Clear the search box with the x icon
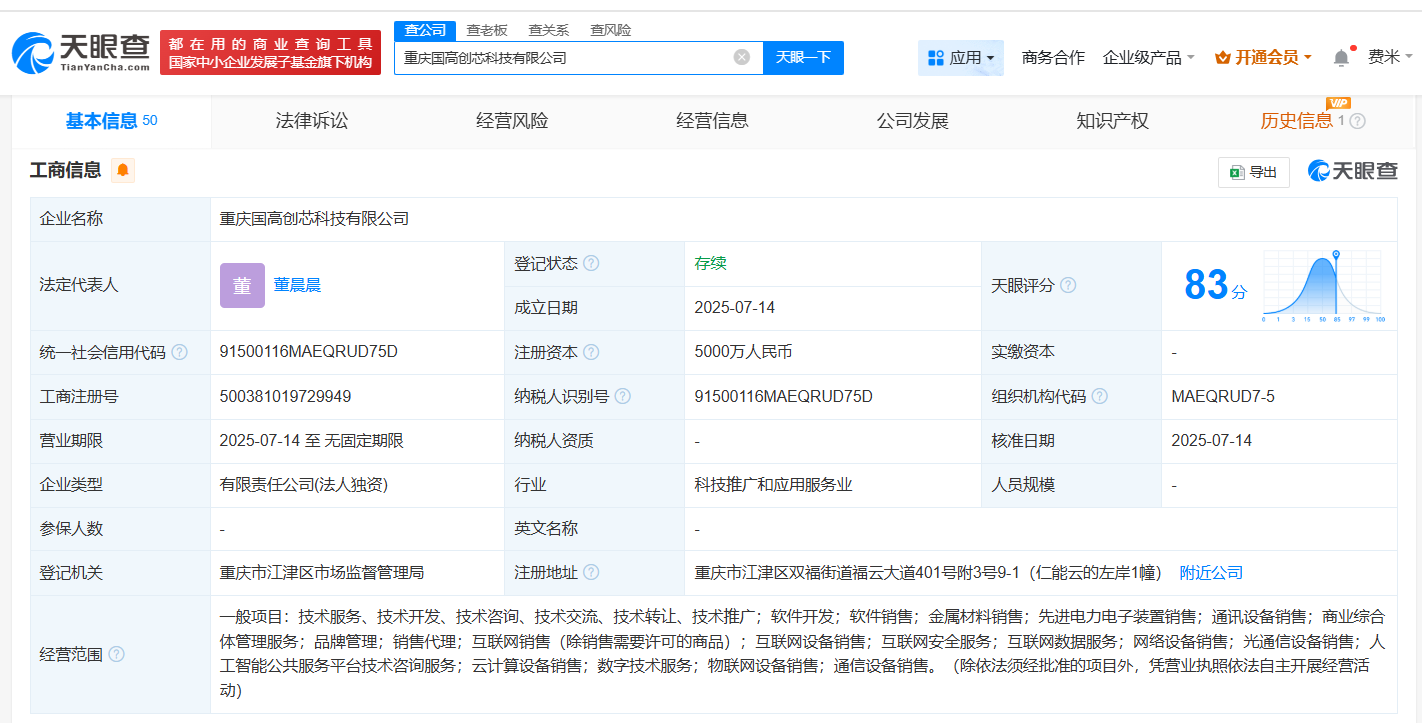The width and height of the screenshot is (1422, 723). click(x=740, y=57)
